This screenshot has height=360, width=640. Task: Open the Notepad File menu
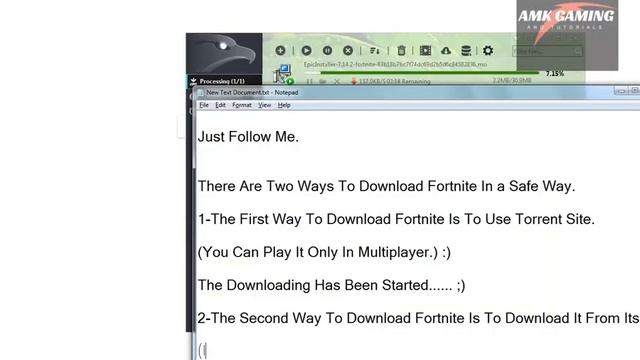point(204,105)
